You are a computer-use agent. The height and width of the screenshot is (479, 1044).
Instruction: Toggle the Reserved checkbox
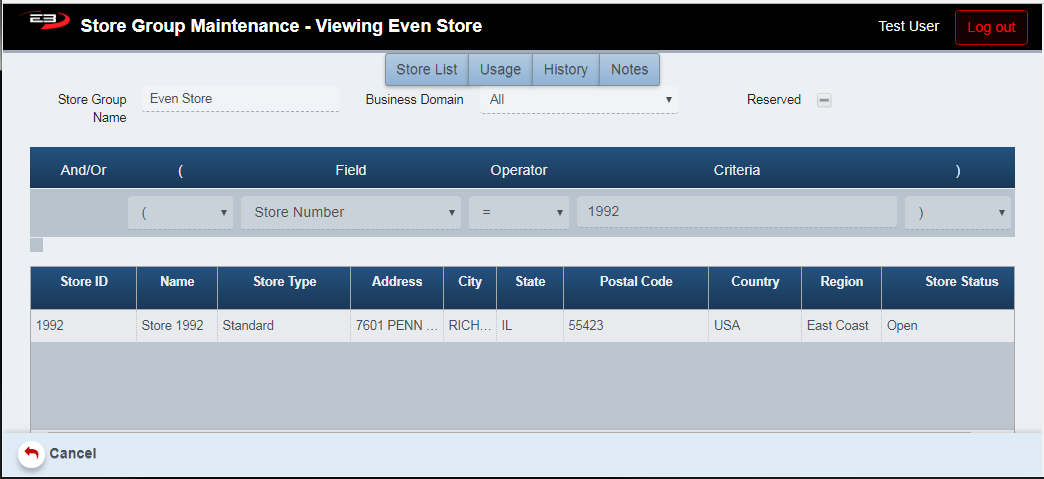click(x=824, y=100)
